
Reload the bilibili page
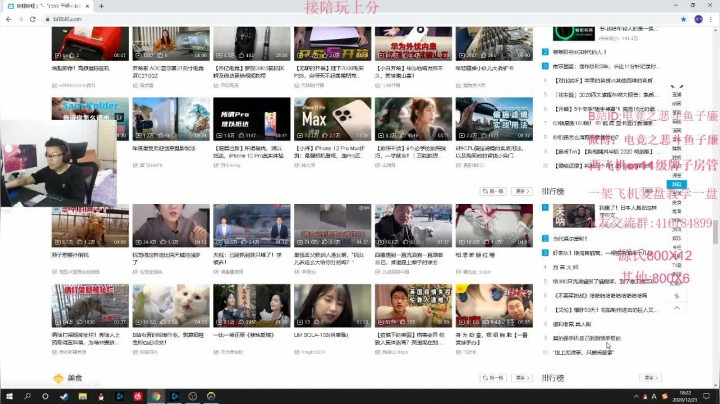pos(33,19)
